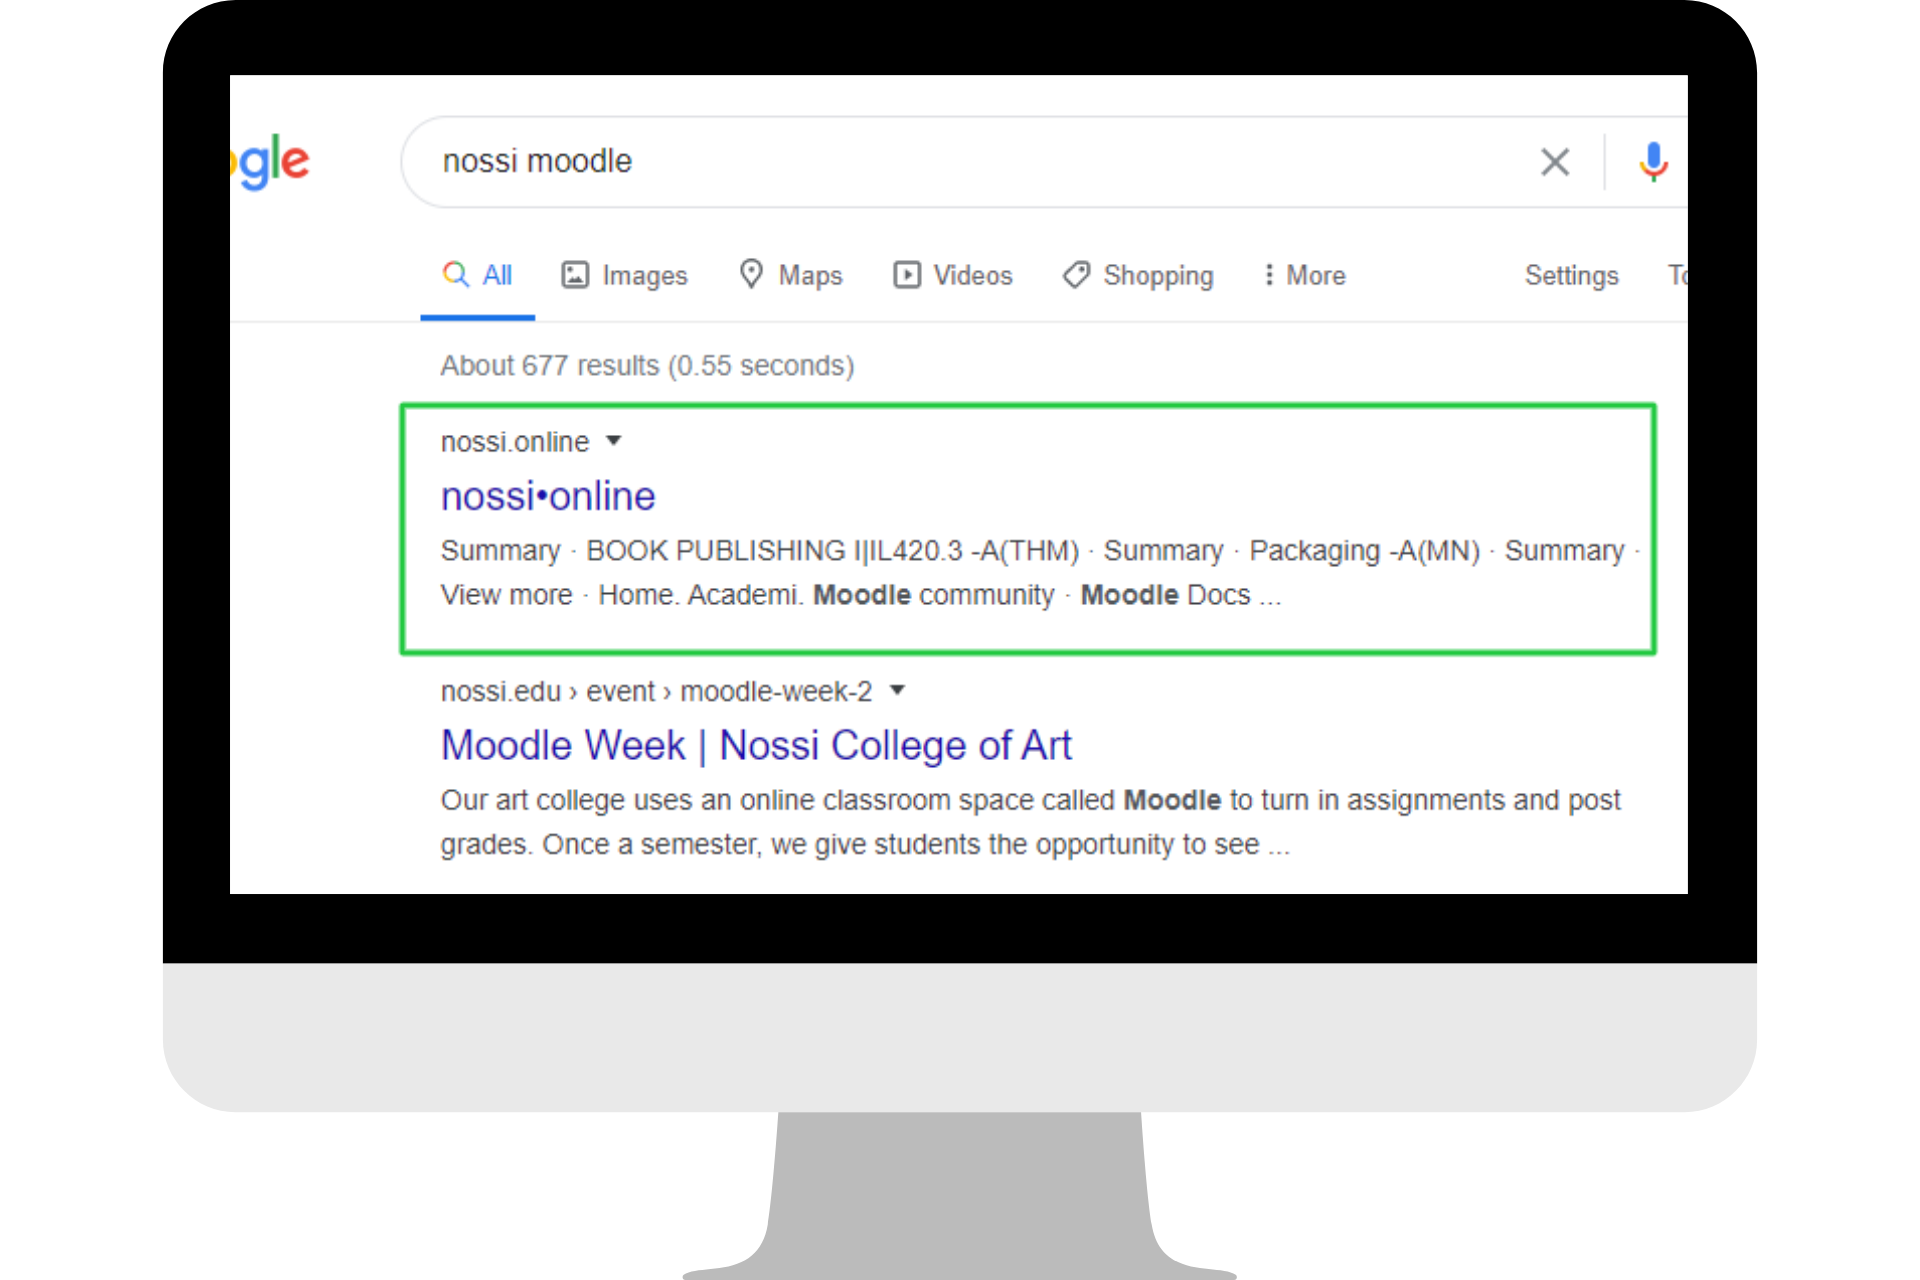
Task: Start voice search with microphone icon
Action: click(x=1653, y=162)
